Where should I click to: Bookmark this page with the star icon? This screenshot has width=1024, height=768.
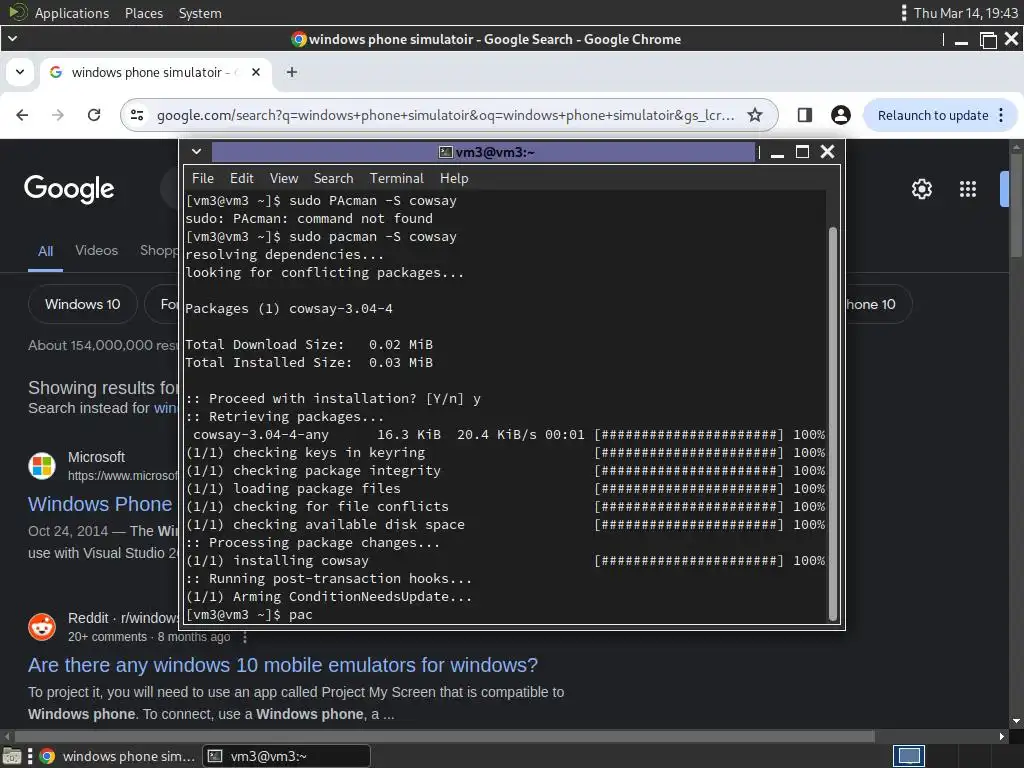[755, 115]
